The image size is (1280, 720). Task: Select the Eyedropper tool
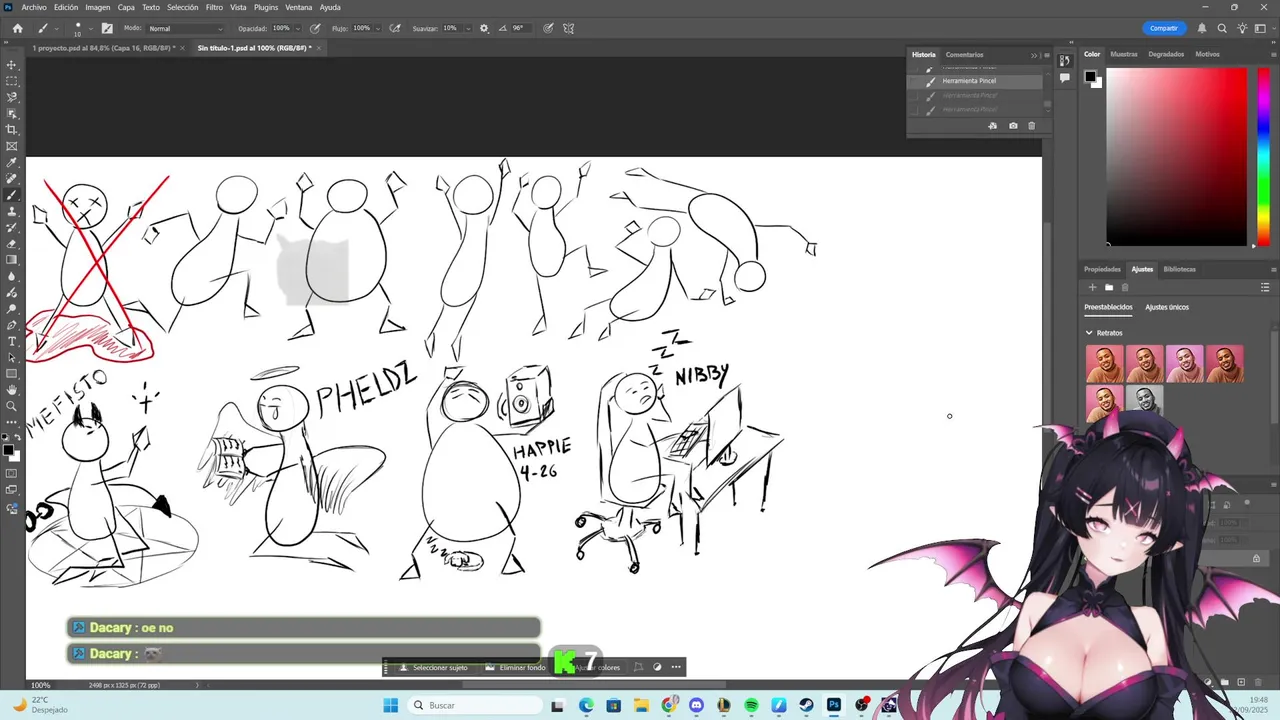pos(12,162)
